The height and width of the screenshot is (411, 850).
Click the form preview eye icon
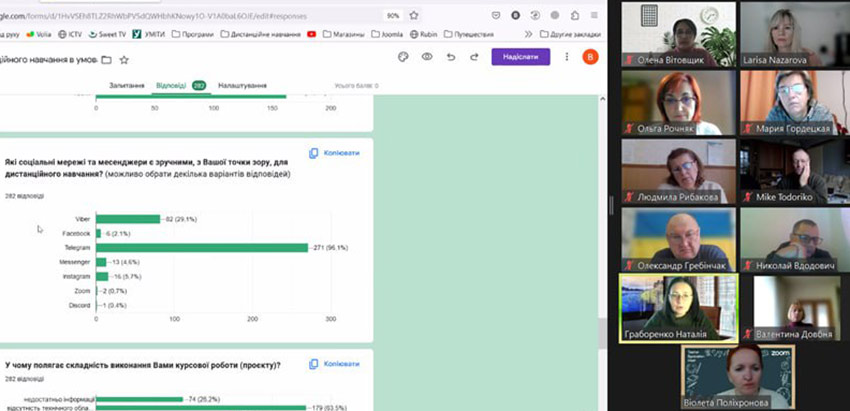click(x=427, y=57)
